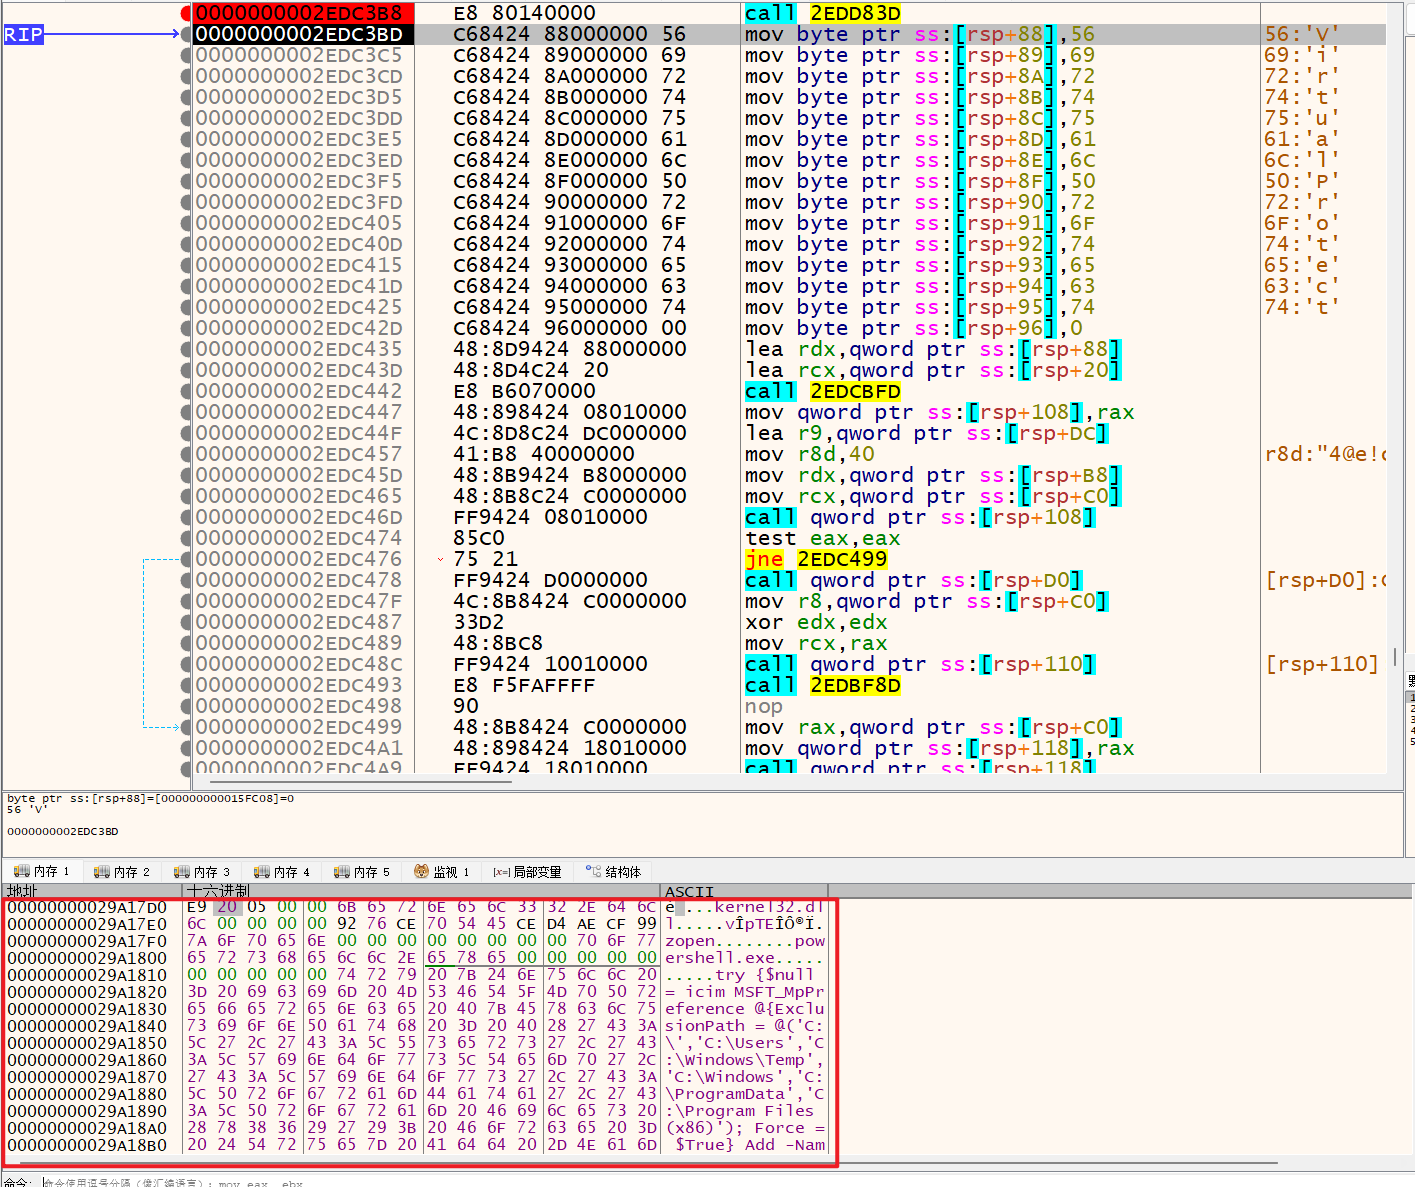Open the 结构体 struct tab

tap(613, 872)
